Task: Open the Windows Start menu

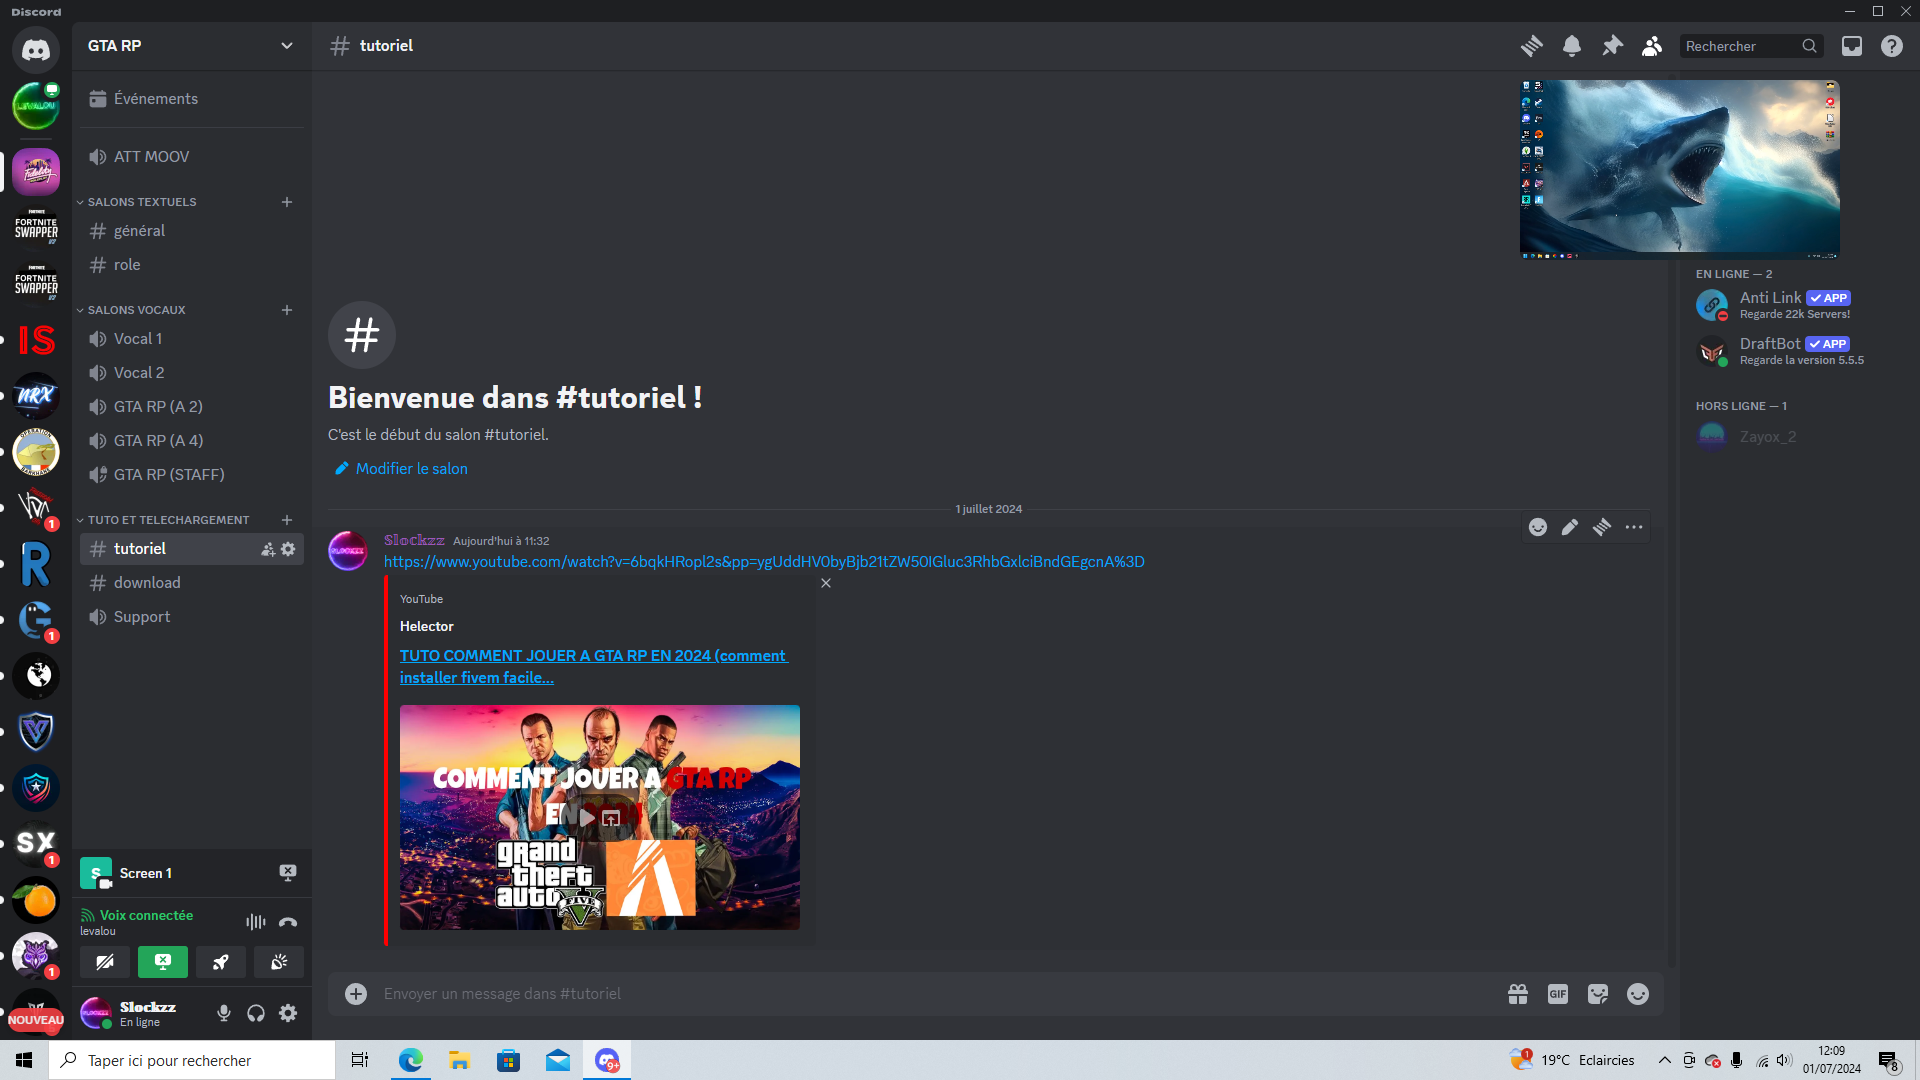Action: coord(24,1060)
